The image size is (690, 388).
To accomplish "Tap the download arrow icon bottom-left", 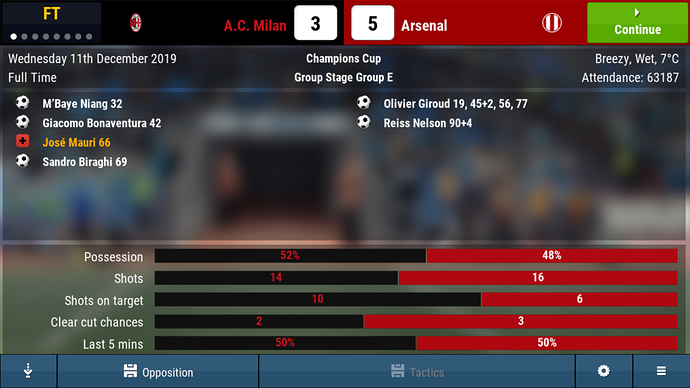I will pos(28,371).
